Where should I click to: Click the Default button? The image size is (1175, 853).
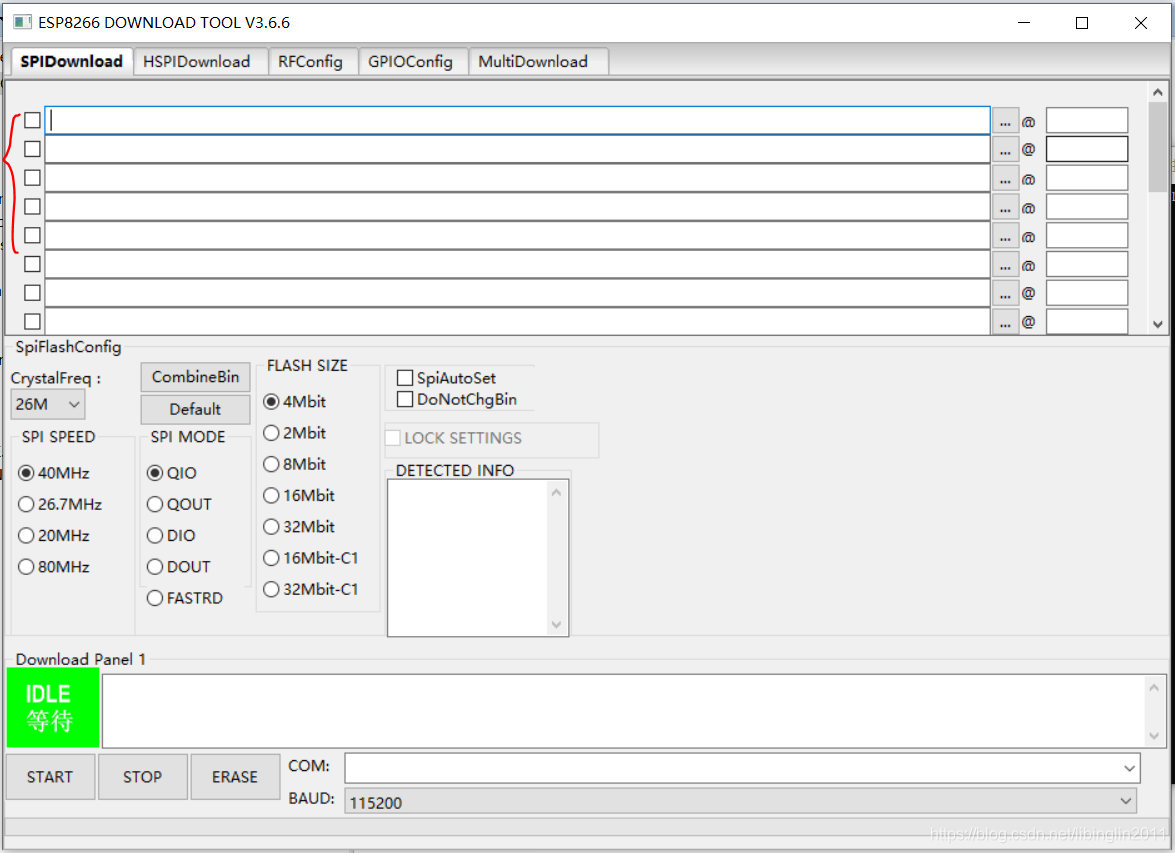tap(196, 409)
